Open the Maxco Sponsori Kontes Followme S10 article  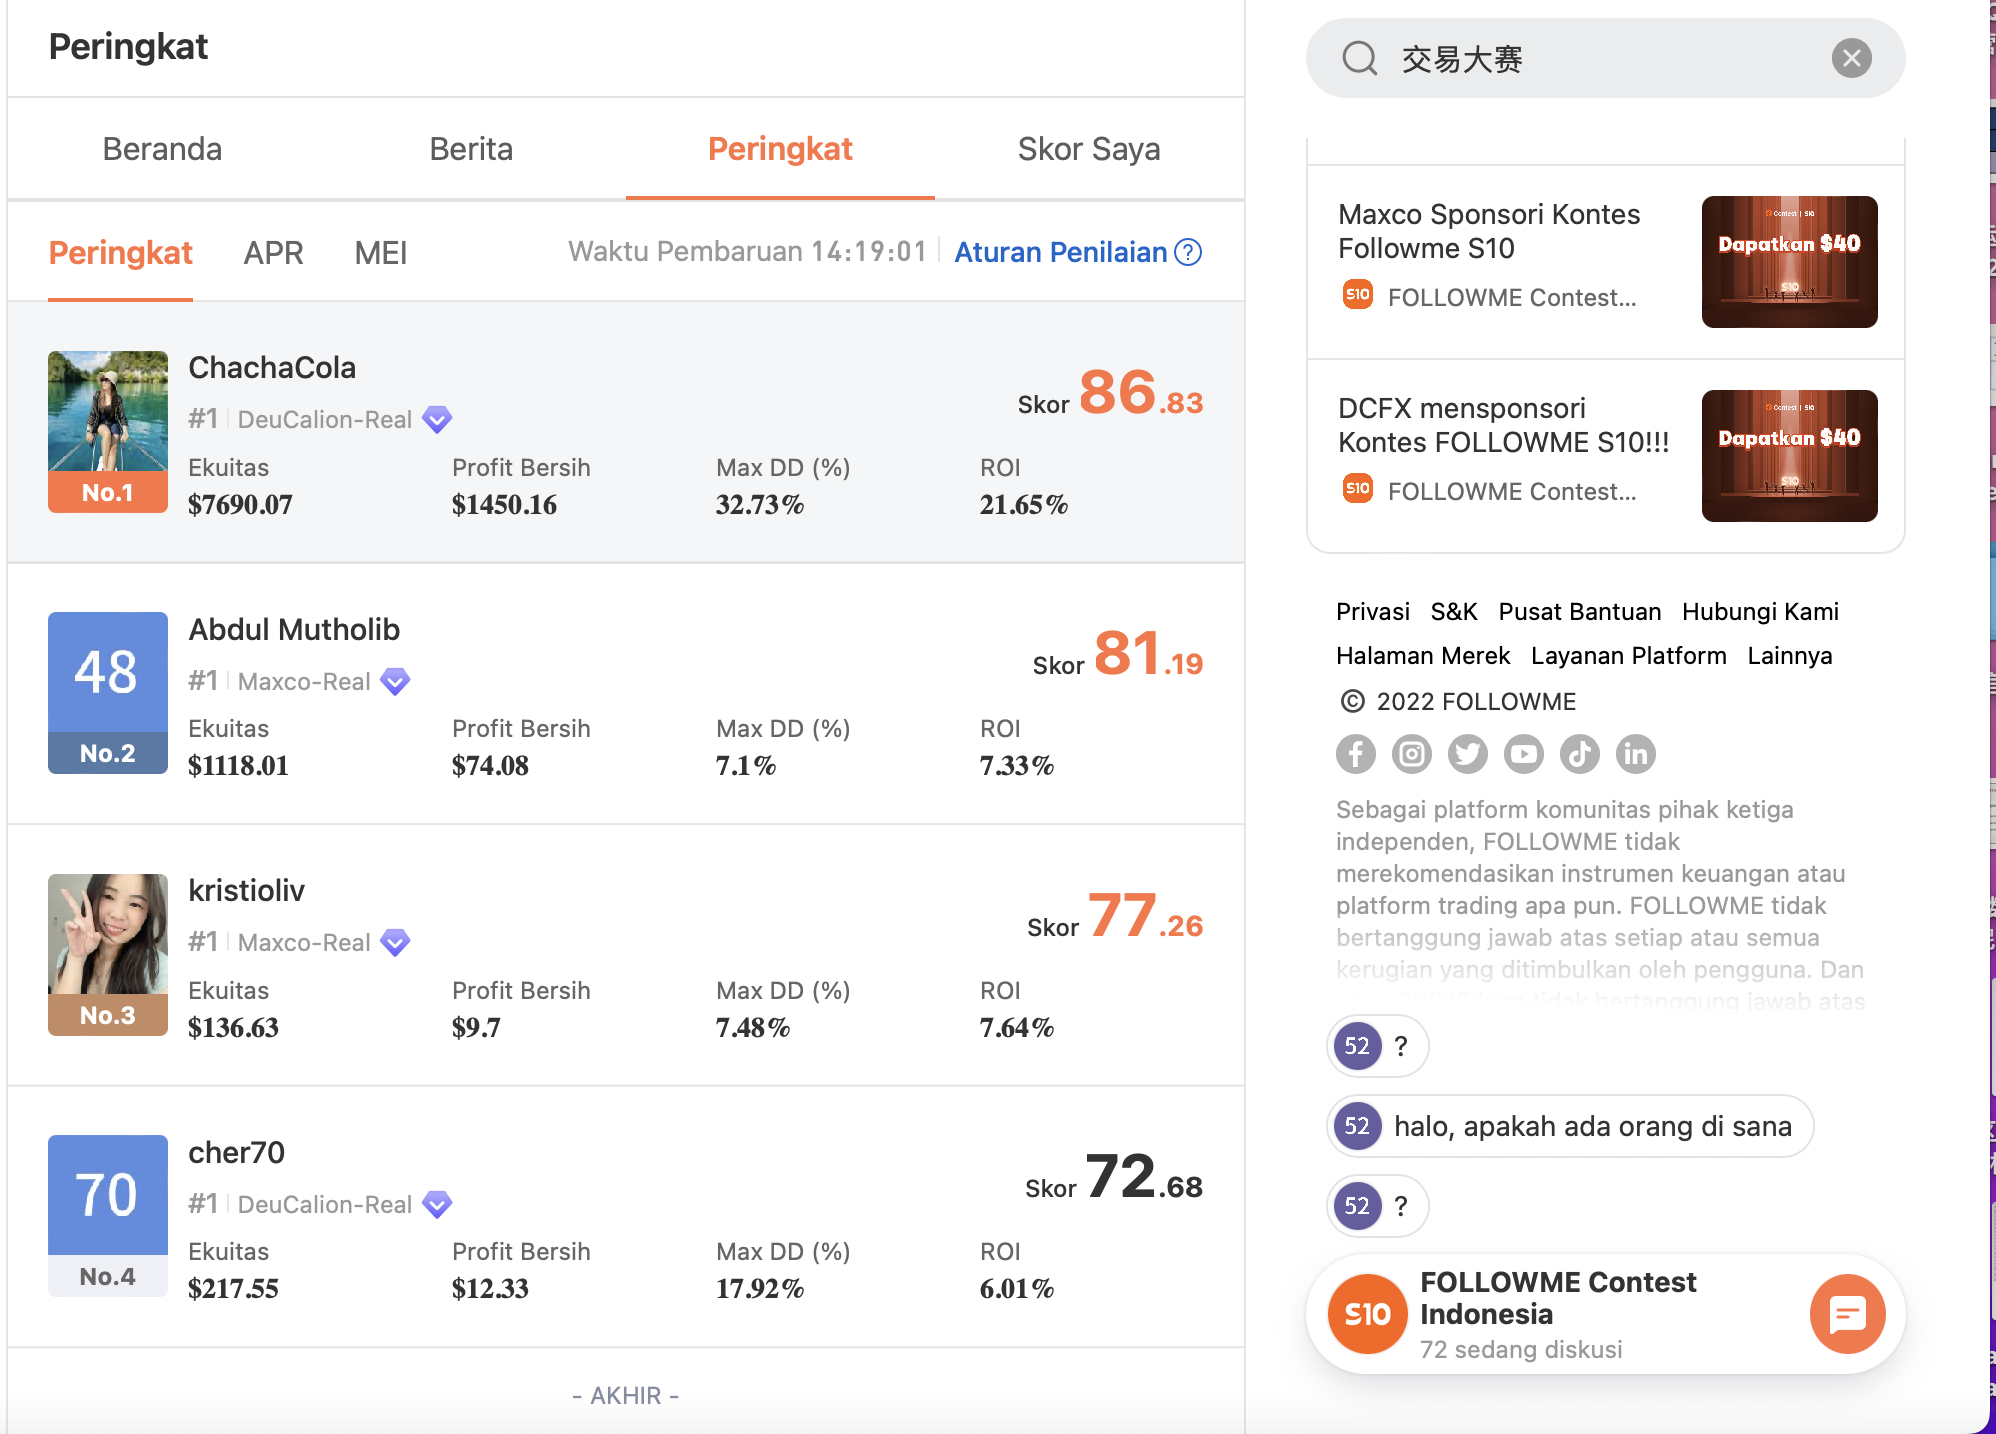click(1489, 231)
